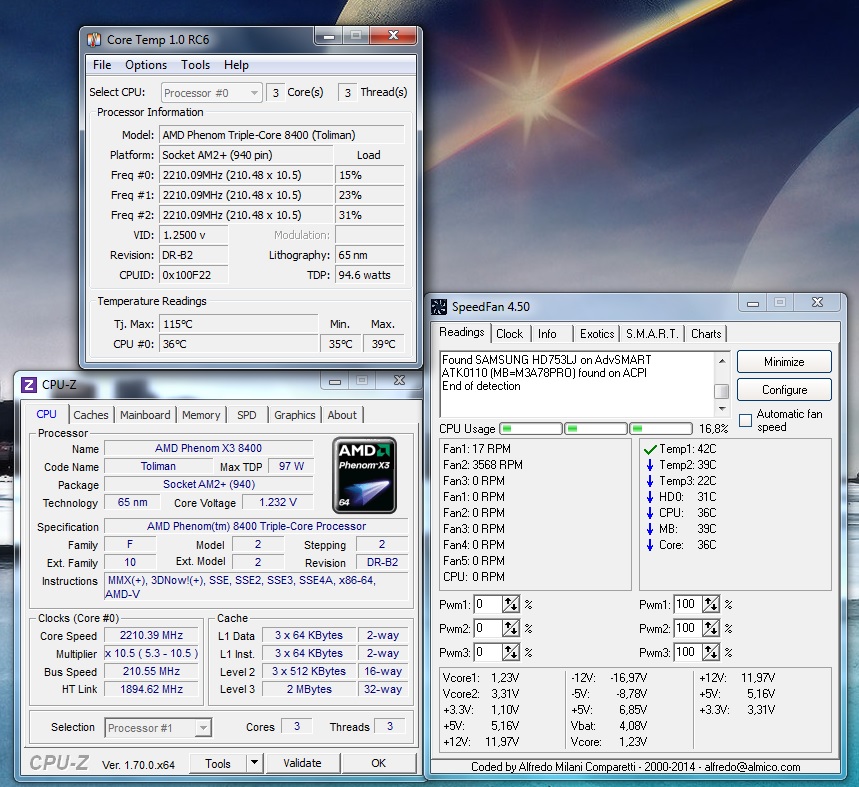Adjust the right Pwm2 spinner showing 100
Screen dimensions: 859x787
pos(711,628)
